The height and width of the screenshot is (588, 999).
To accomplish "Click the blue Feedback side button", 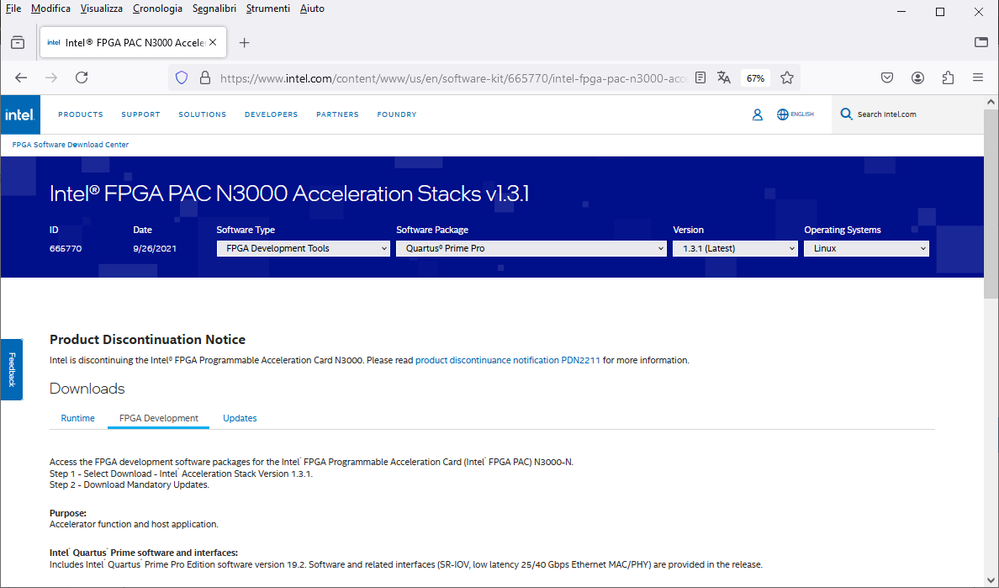I will 12,369.
